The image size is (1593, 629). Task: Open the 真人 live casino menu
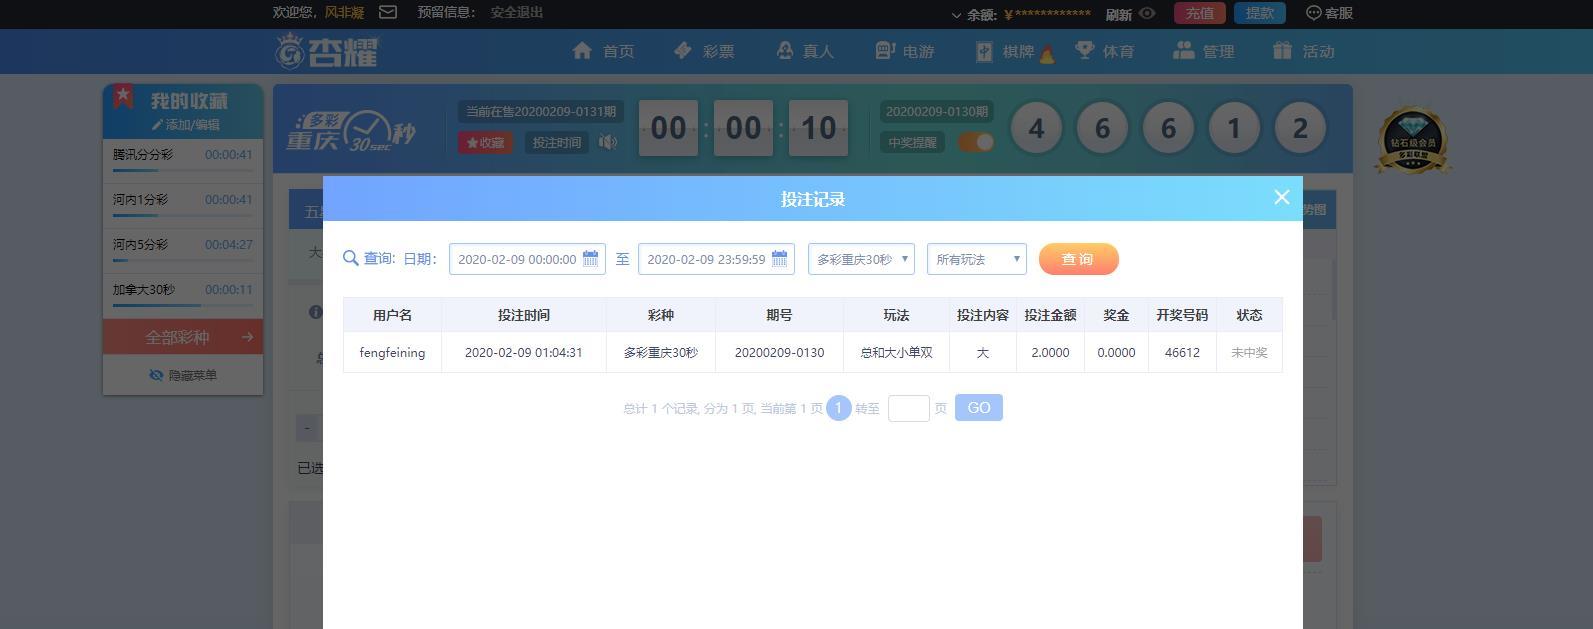click(804, 51)
